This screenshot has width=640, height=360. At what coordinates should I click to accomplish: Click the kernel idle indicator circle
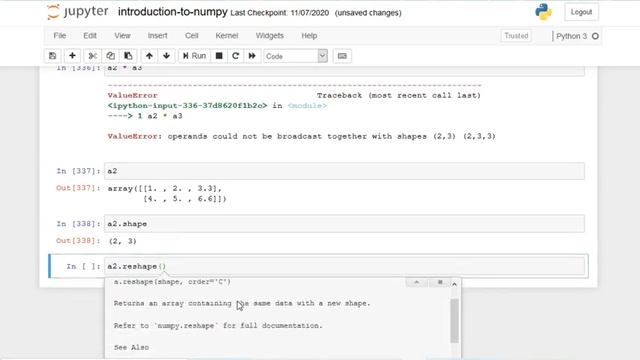[595, 36]
